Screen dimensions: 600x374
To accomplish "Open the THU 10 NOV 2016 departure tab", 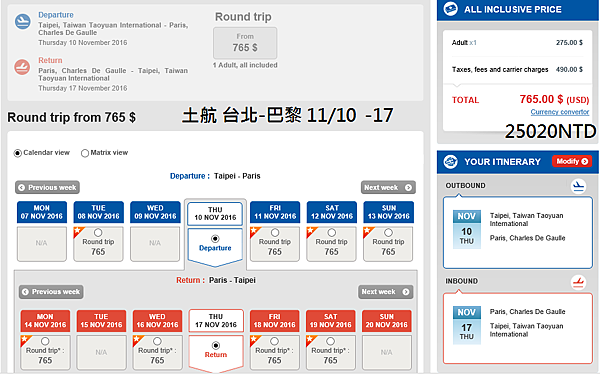I will (215, 214).
